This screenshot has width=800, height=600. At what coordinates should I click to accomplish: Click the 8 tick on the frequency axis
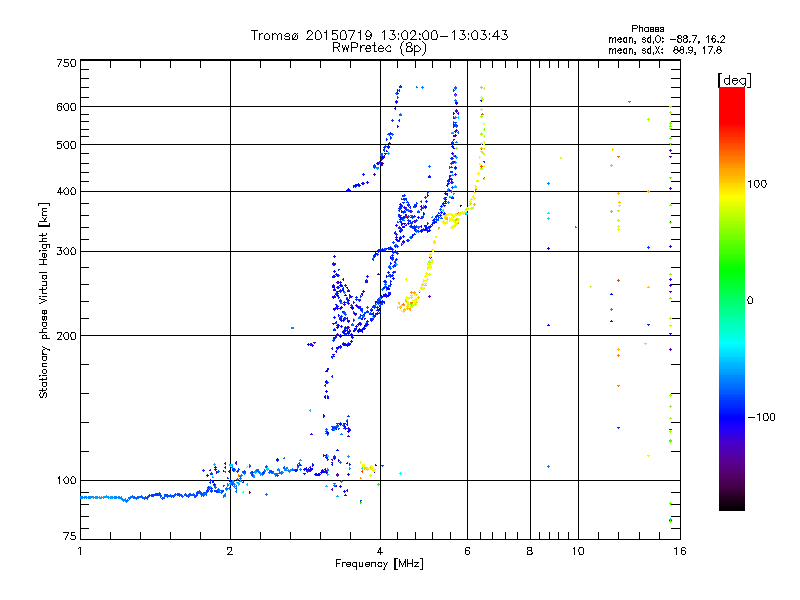click(x=530, y=551)
